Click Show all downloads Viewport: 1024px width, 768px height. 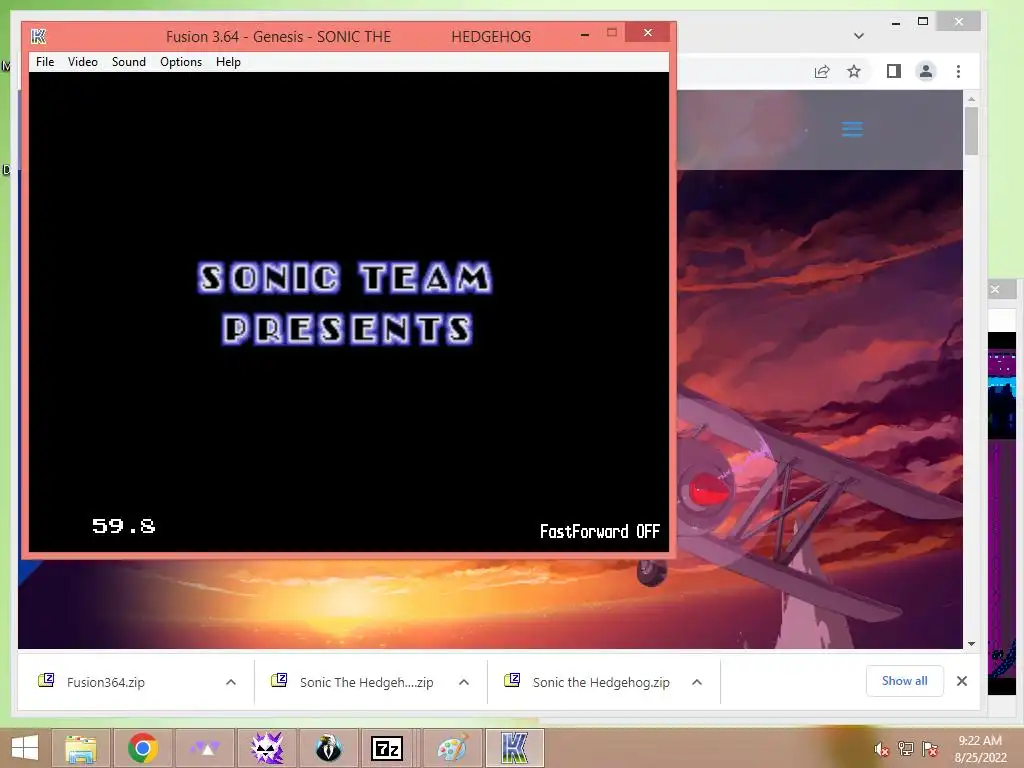click(904, 681)
